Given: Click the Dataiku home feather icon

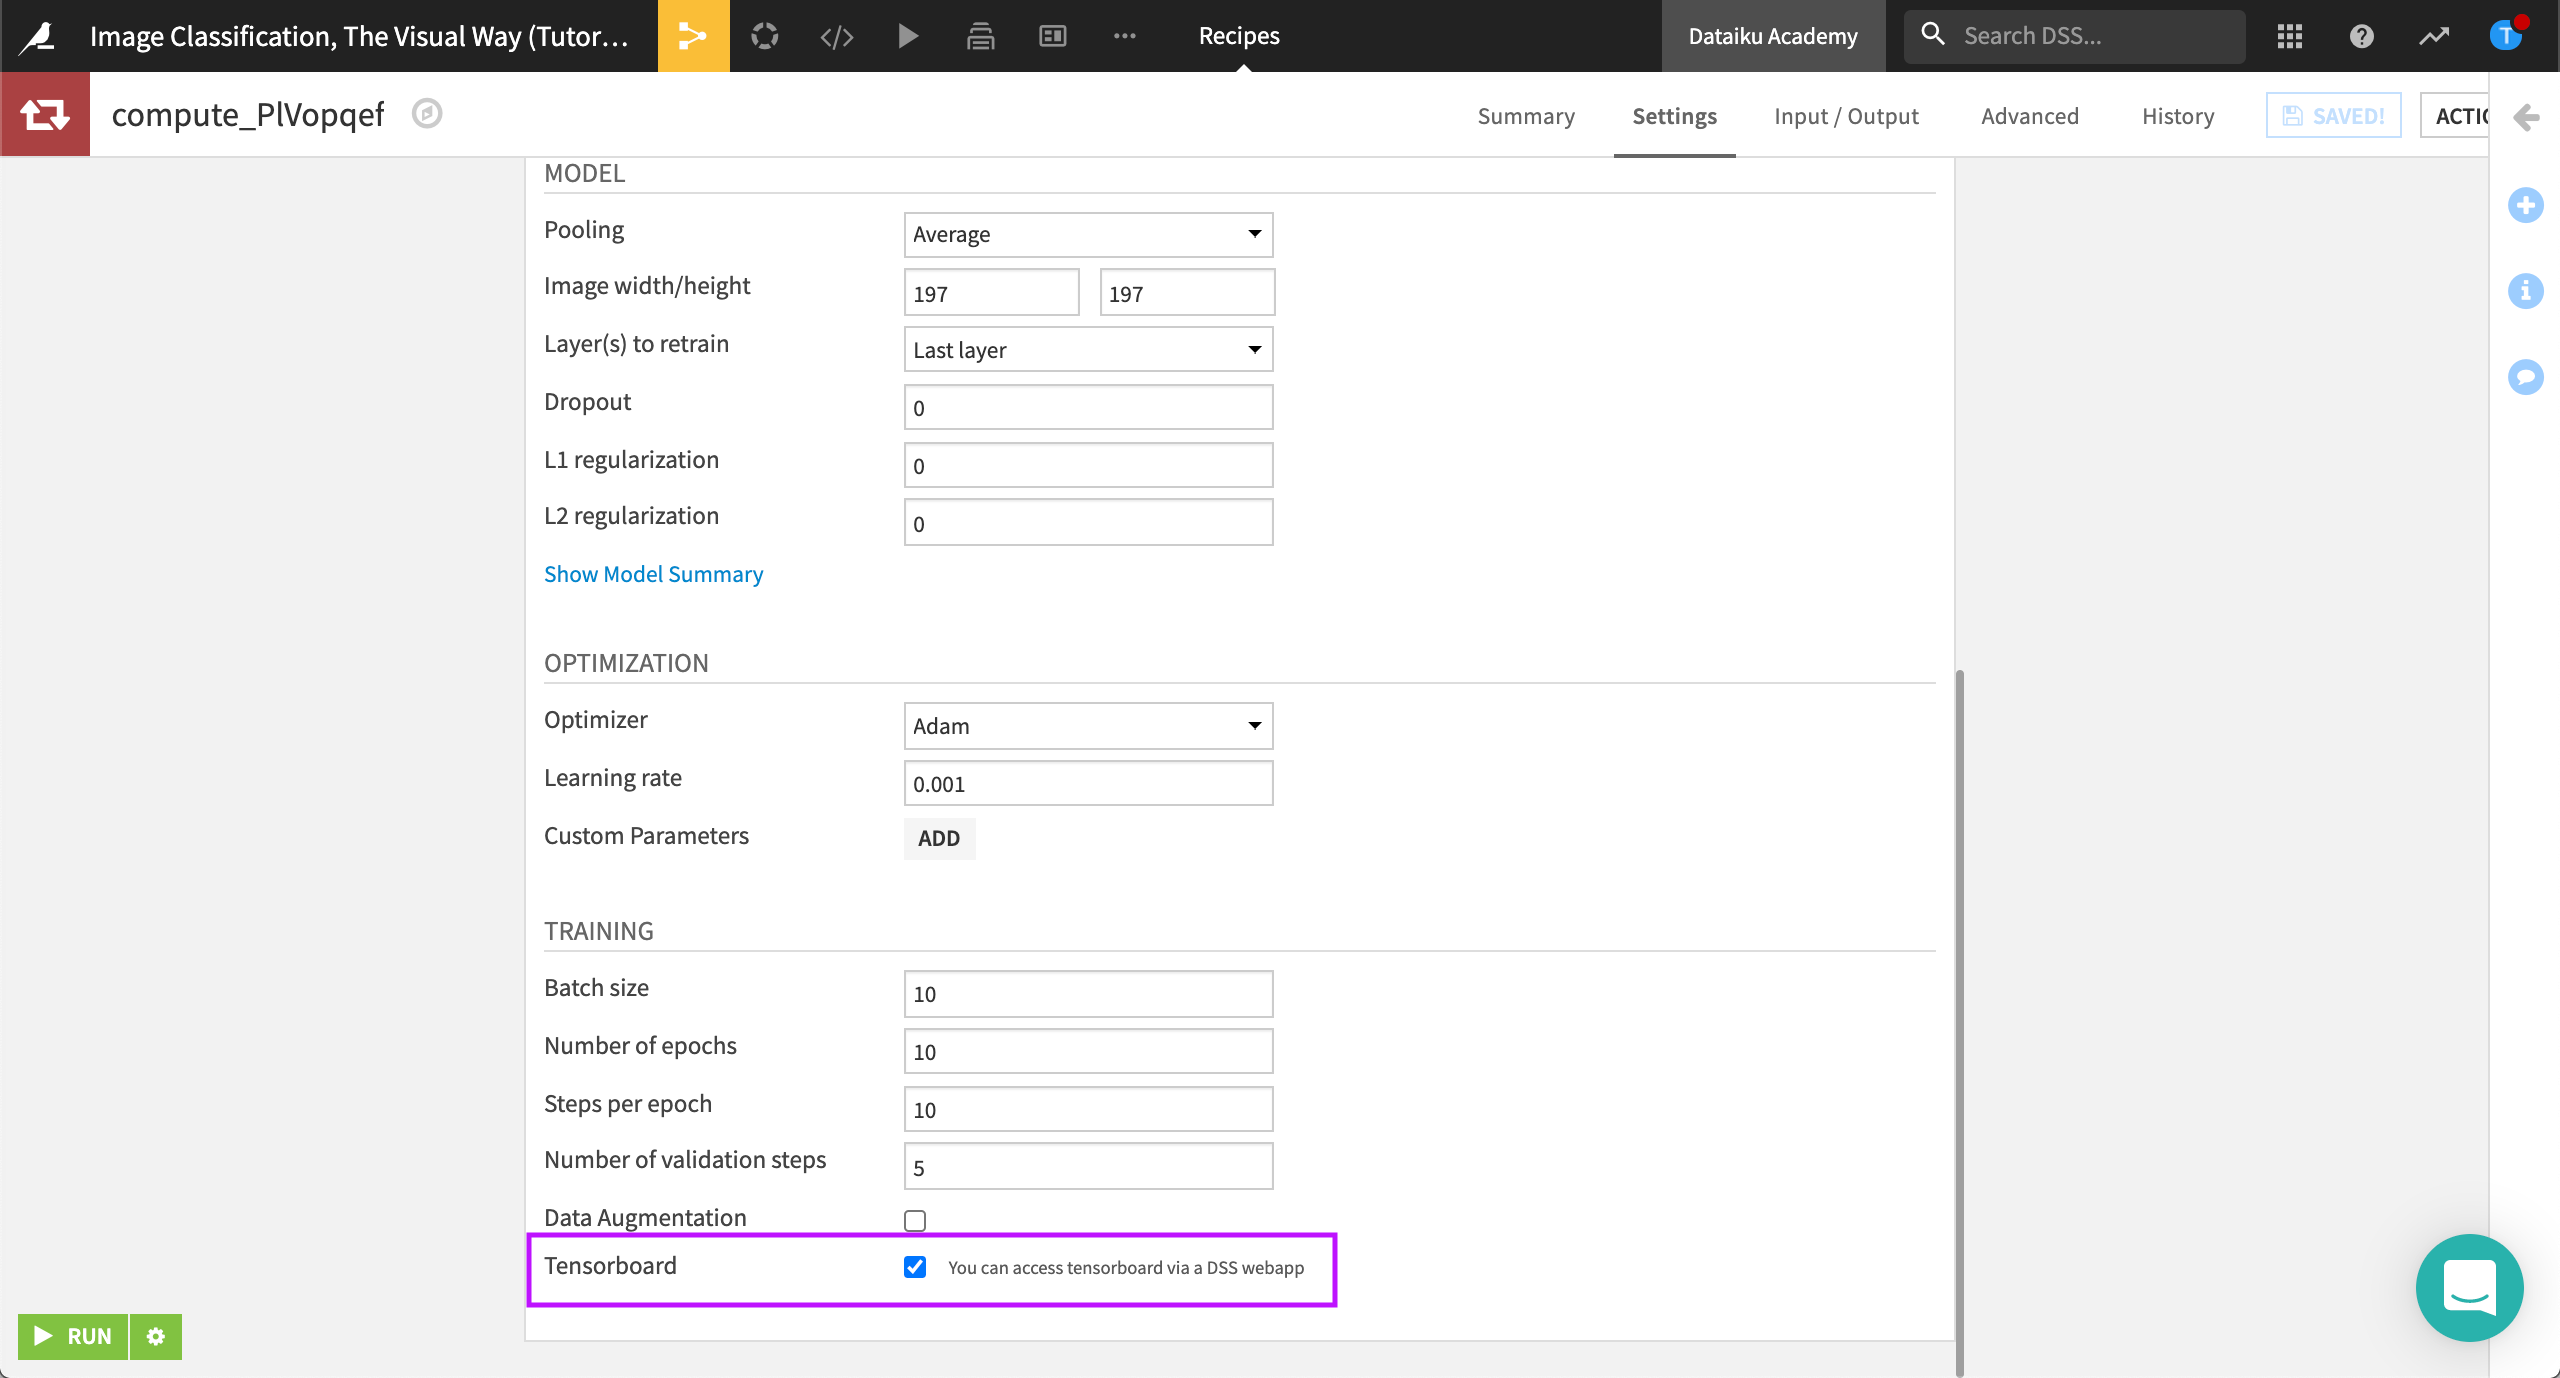Looking at the screenshot, I should 34,34.
